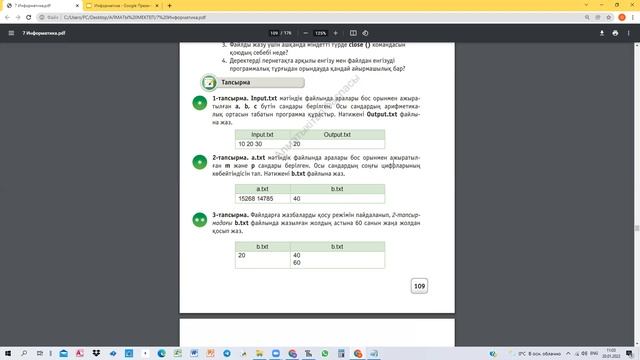Switch to the '7 Информатика.pdf' tab
The height and width of the screenshot is (360, 640).
coord(41,6)
